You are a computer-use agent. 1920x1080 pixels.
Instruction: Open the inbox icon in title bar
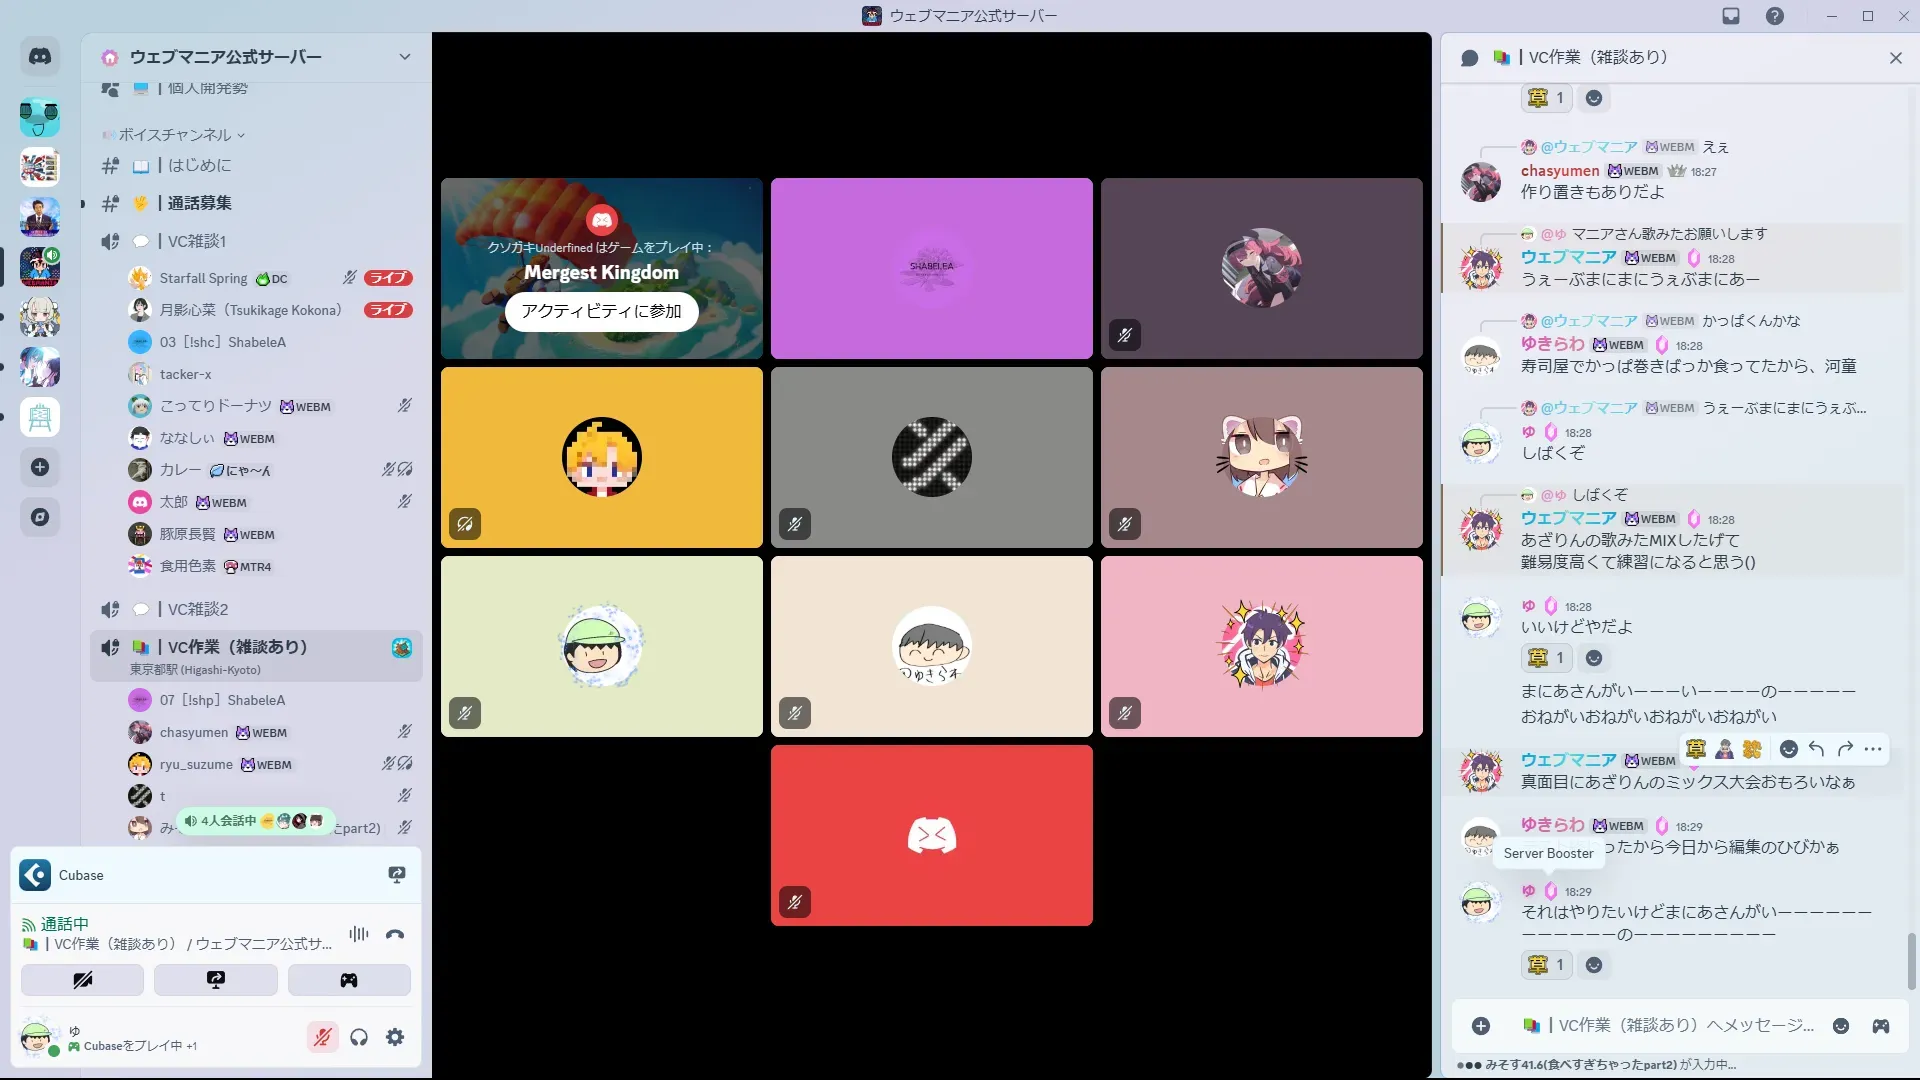1731,16
